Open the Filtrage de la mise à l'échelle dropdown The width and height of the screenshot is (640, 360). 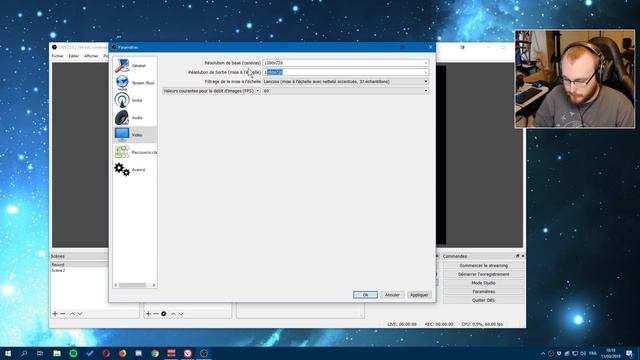(x=345, y=82)
